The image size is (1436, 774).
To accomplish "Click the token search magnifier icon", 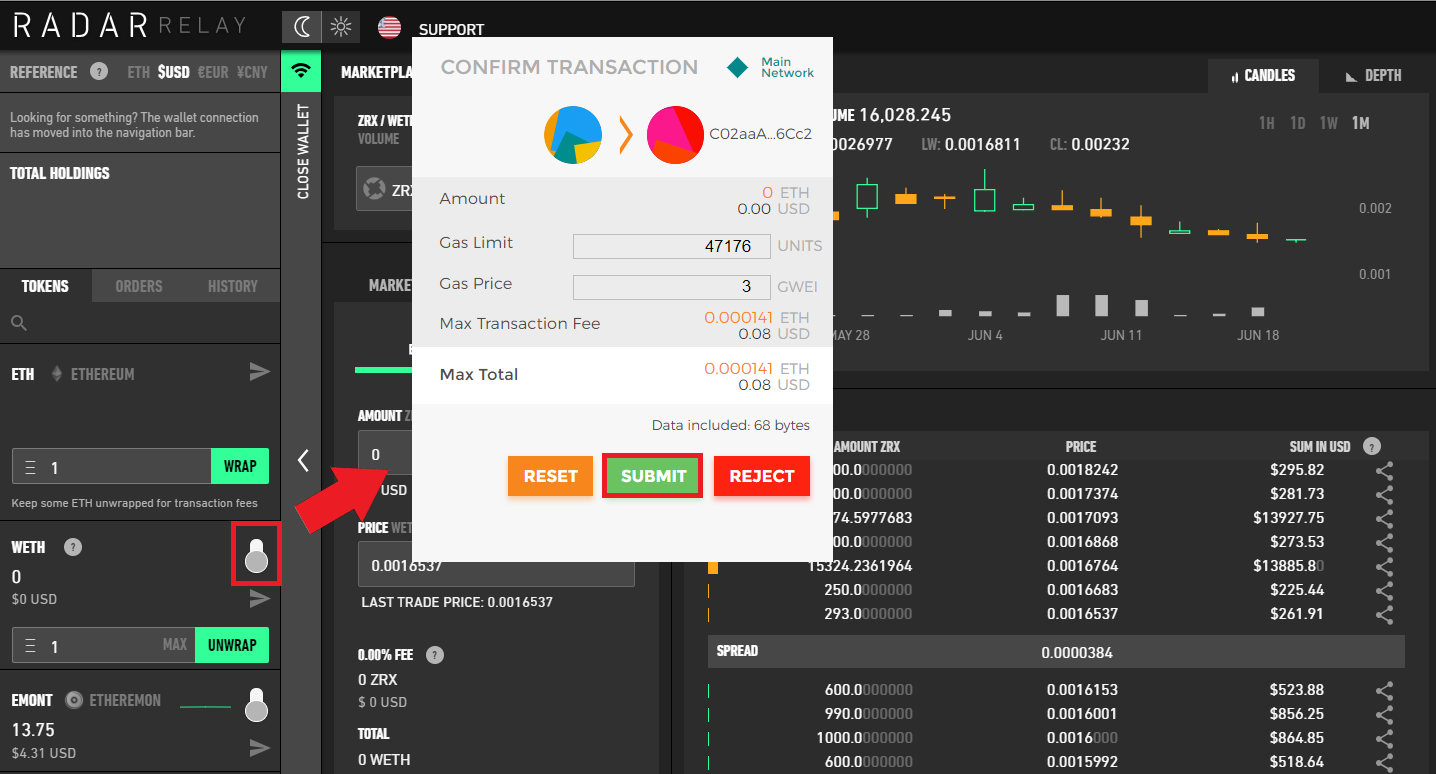I will pyautogui.click(x=19, y=323).
